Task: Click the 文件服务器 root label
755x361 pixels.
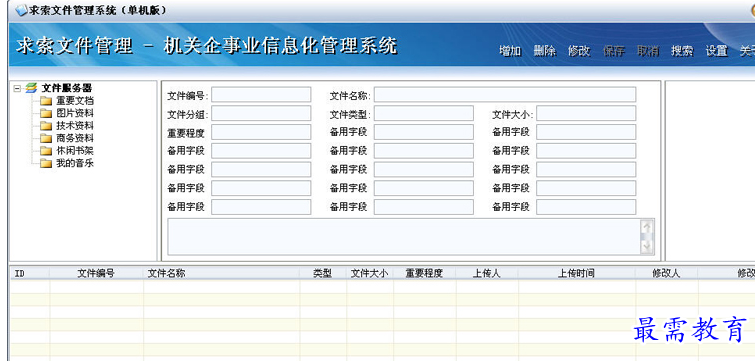Action: point(66,88)
